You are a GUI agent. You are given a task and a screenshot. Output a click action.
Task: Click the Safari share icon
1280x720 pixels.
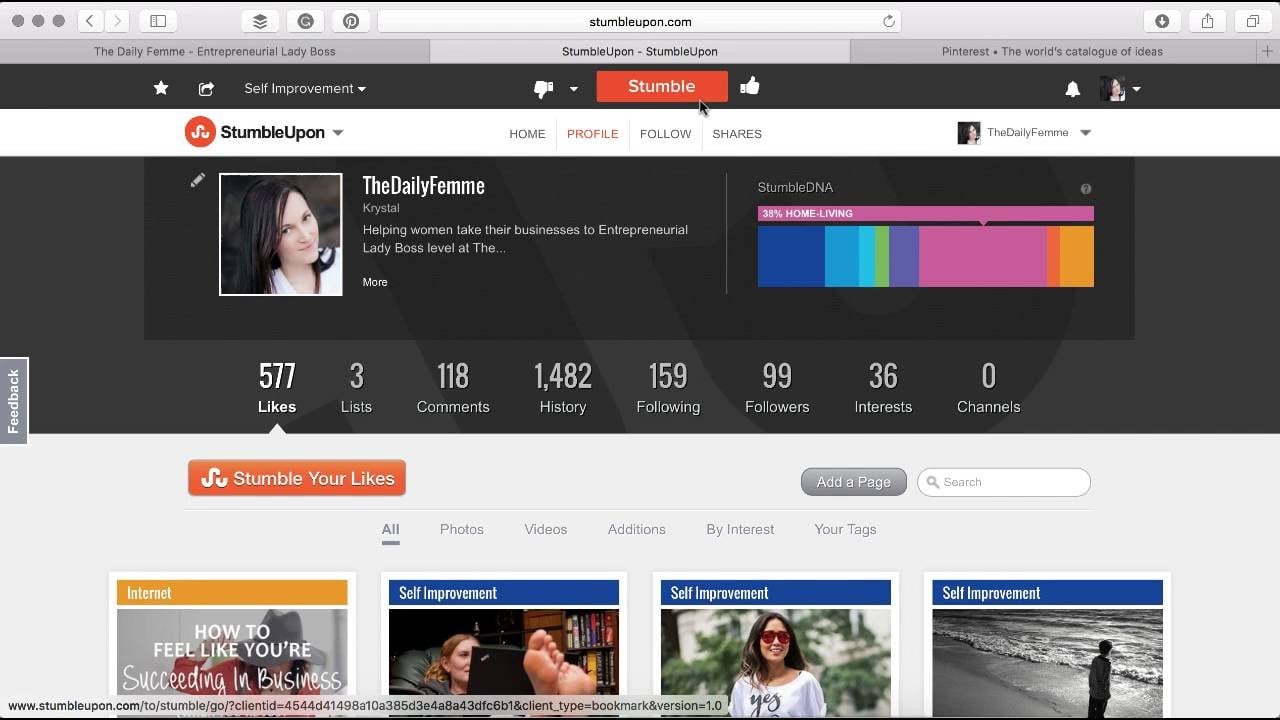click(x=1207, y=21)
